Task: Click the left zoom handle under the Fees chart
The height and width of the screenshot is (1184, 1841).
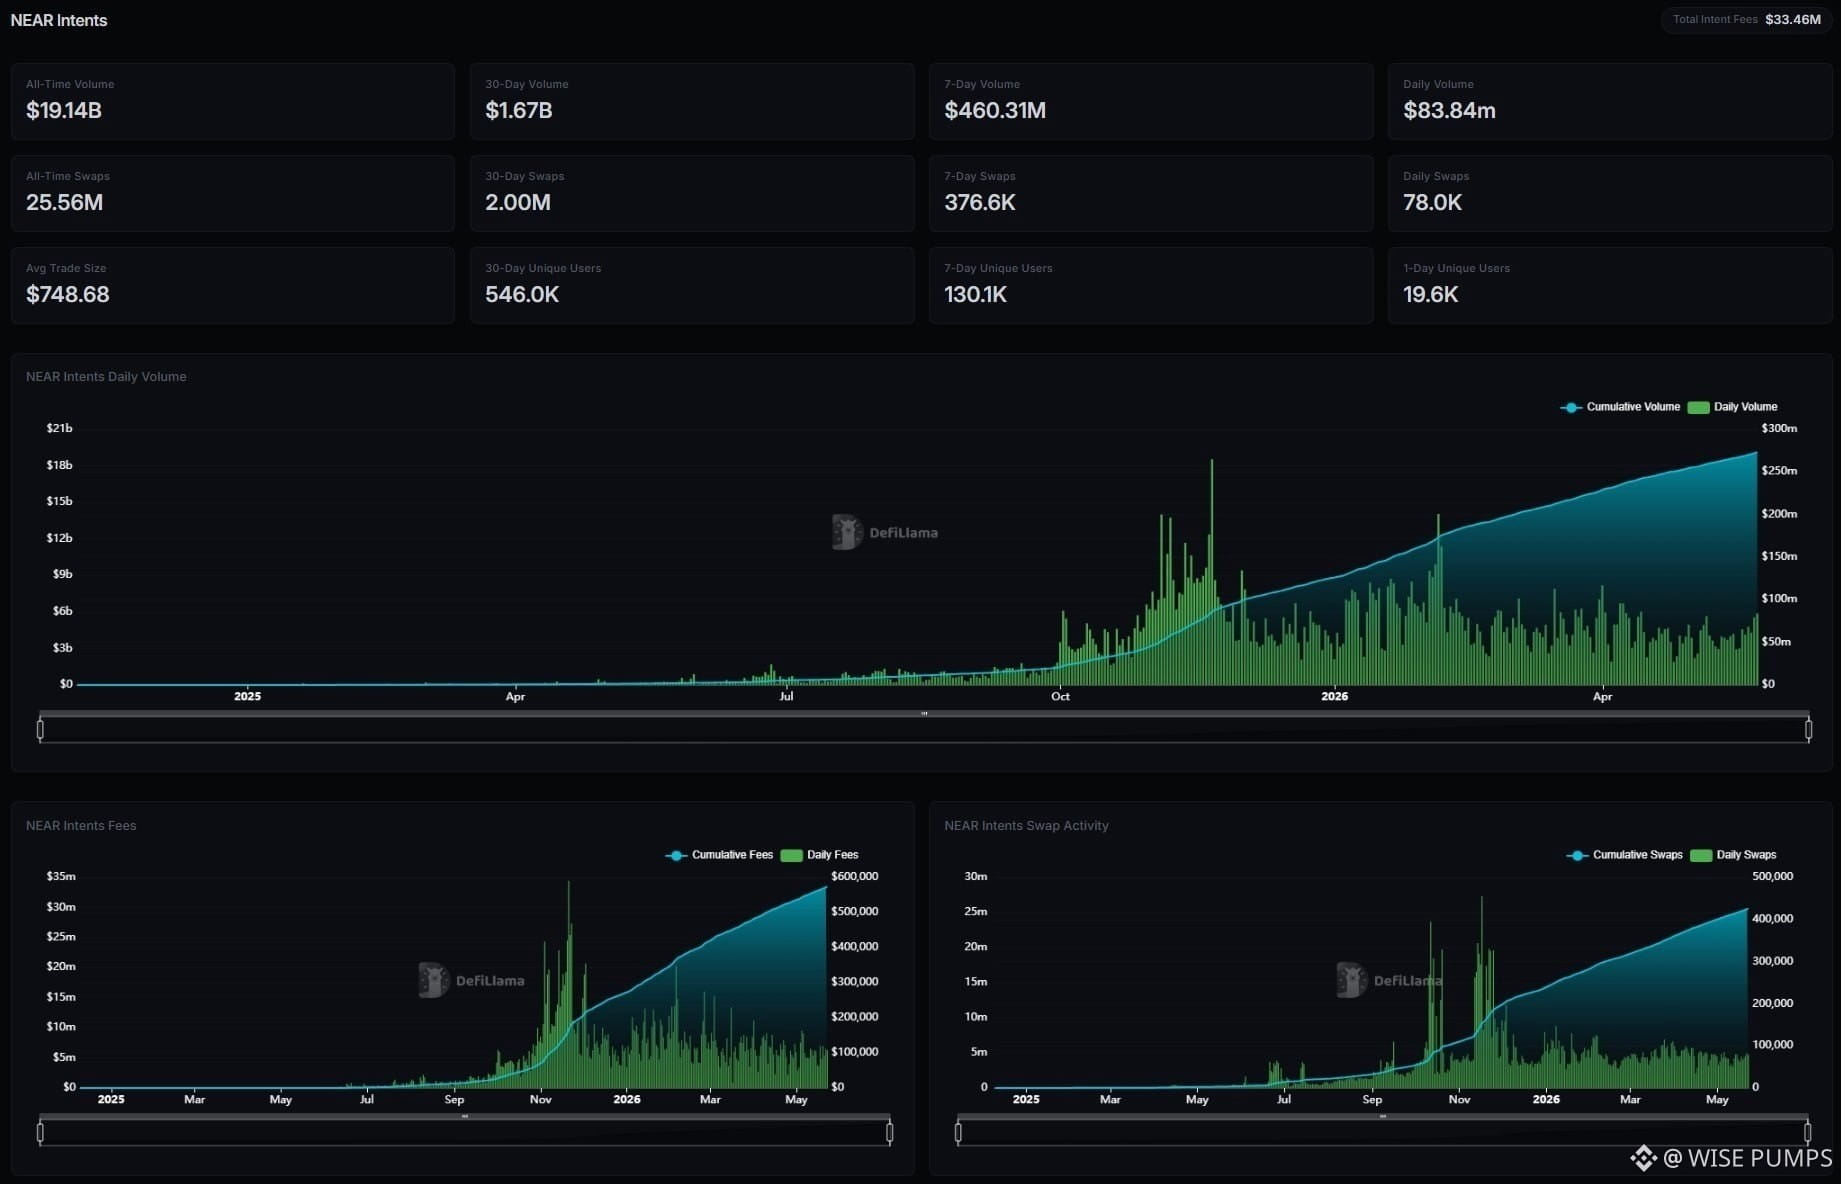Action: click(x=40, y=1132)
